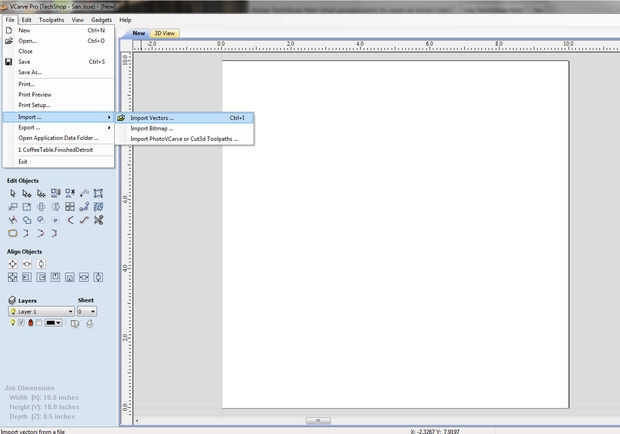
Task: Choose Close in the File menu
Action: tap(59, 51)
